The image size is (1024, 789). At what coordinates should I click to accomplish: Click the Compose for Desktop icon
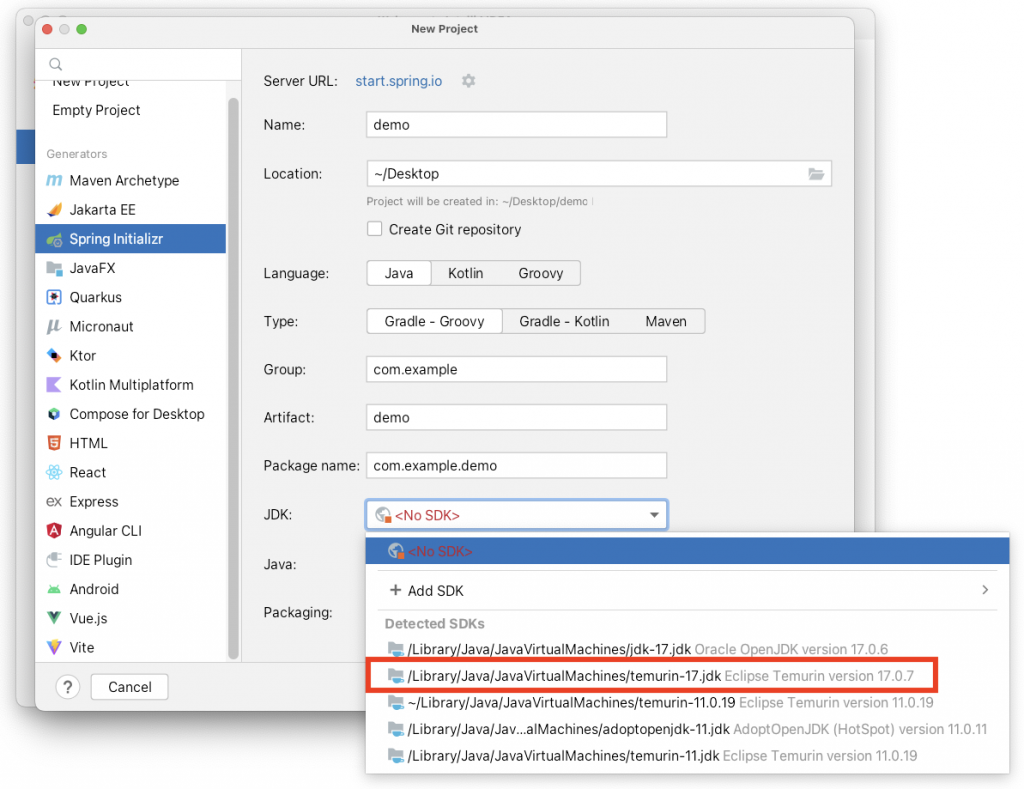pos(54,414)
